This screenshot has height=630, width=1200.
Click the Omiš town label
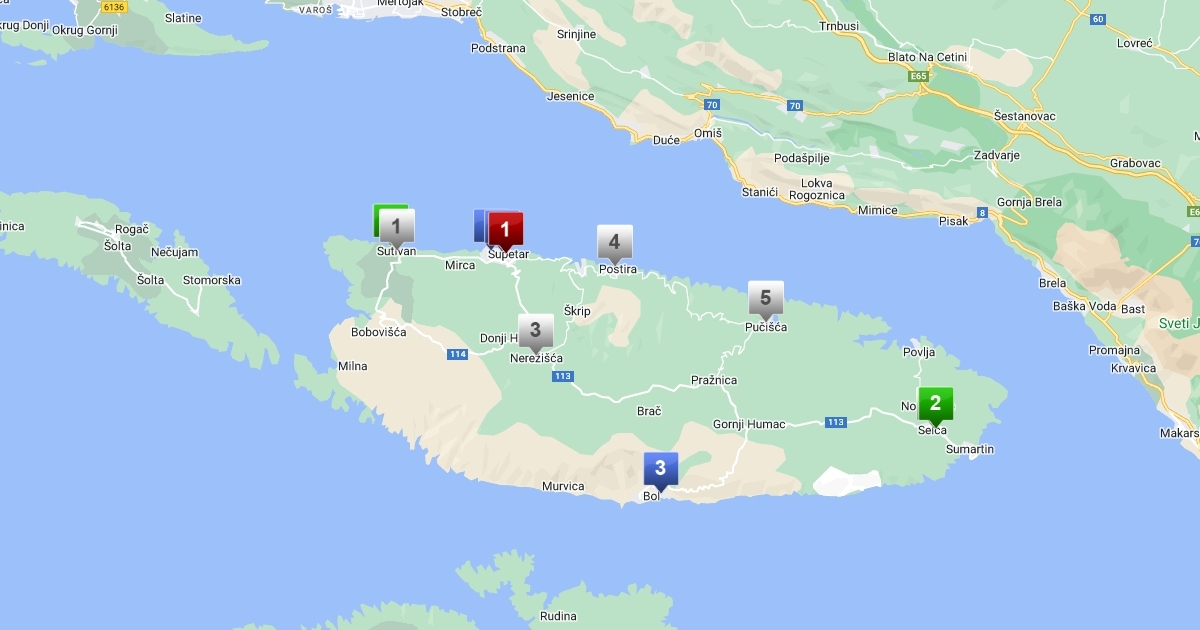708,134
